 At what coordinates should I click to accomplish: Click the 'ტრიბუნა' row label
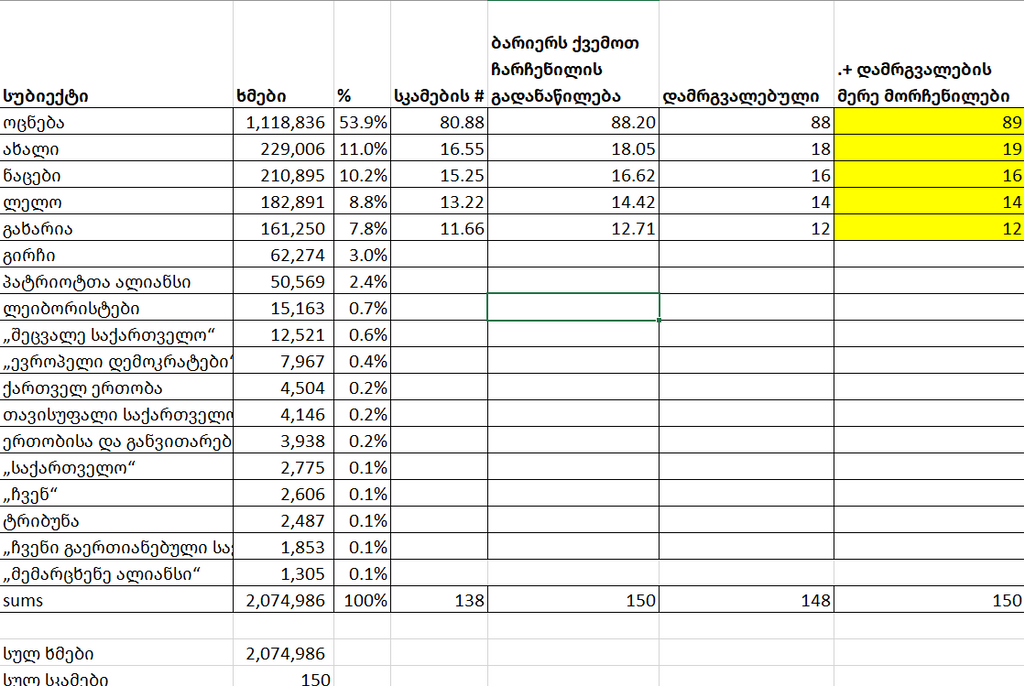pos(116,521)
